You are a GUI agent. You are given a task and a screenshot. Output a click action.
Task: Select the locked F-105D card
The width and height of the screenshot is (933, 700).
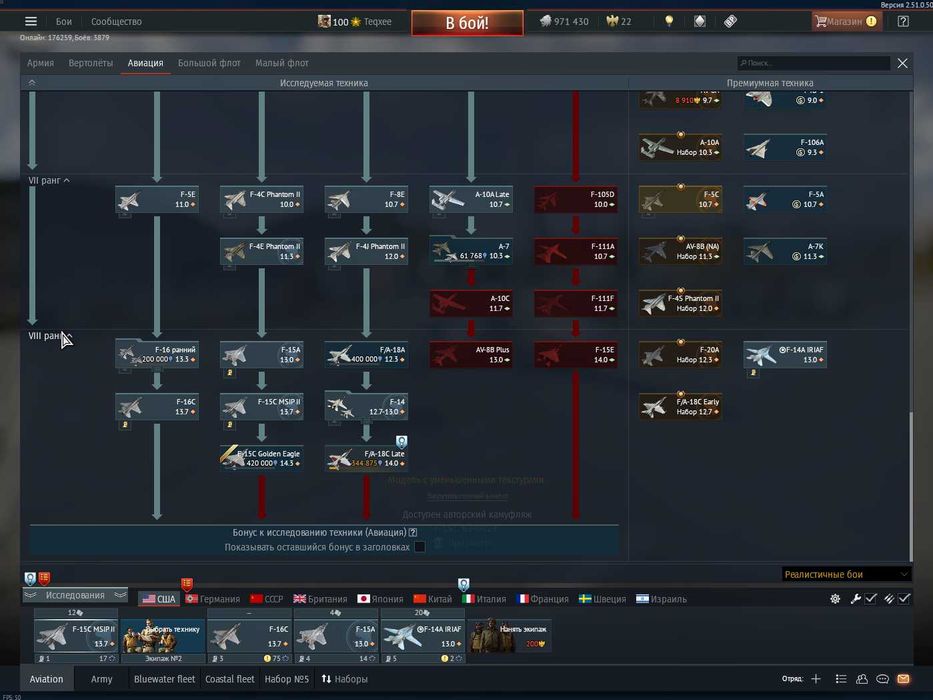click(575, 199)
